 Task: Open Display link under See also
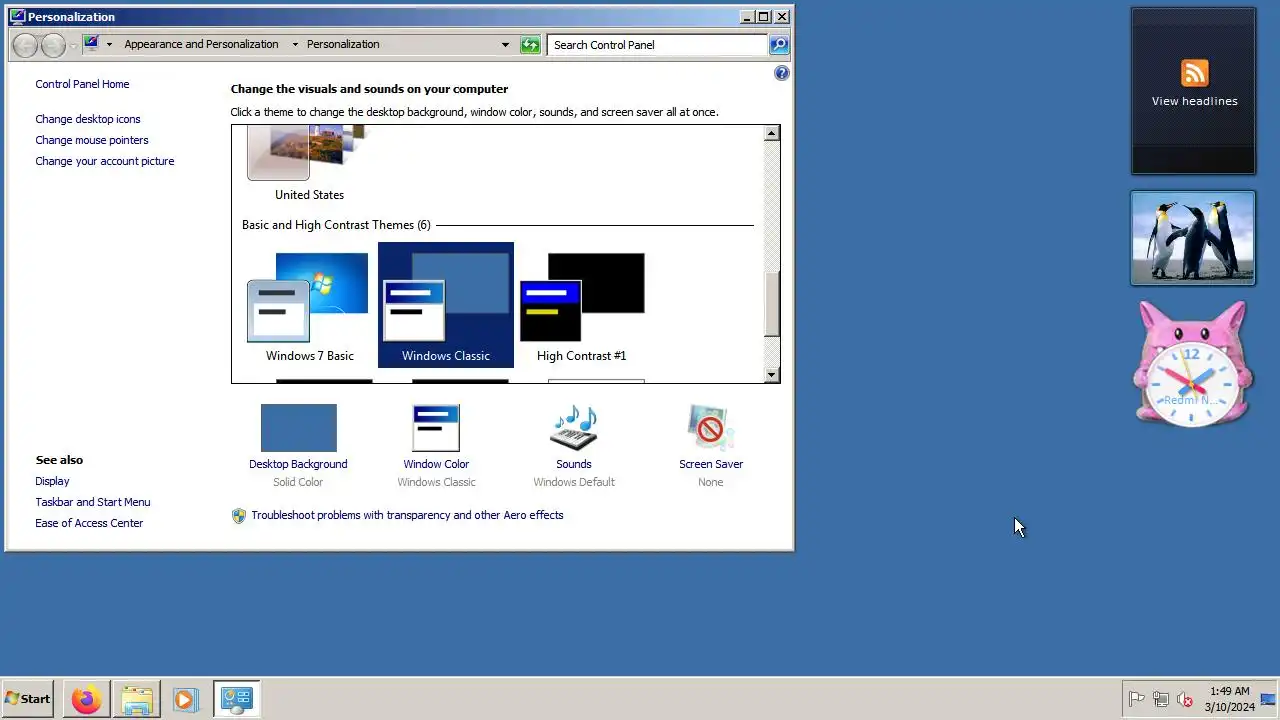tap(52, 481)
